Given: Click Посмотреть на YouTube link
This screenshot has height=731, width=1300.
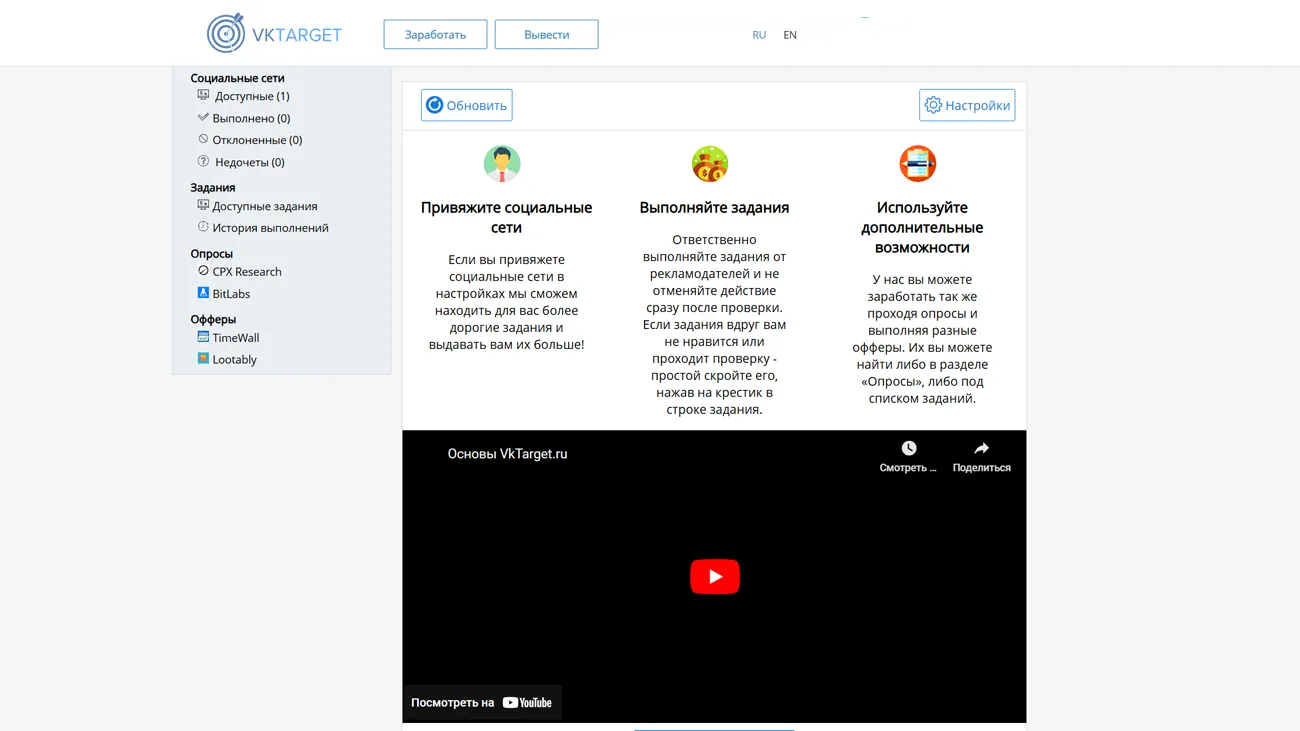Looking at the screenshot, I should pyautogui.click(x=482, y=702).
